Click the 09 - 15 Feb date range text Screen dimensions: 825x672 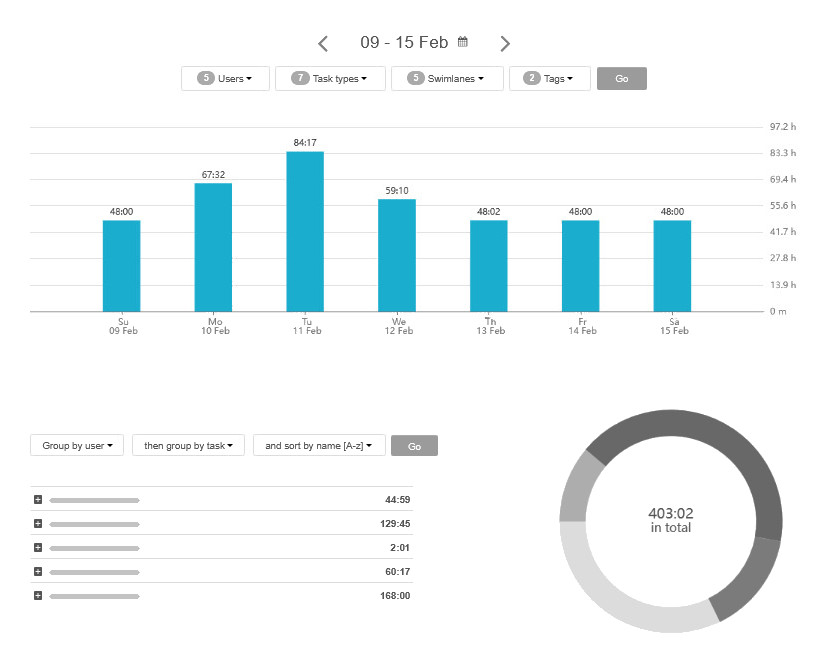(404, 42)
